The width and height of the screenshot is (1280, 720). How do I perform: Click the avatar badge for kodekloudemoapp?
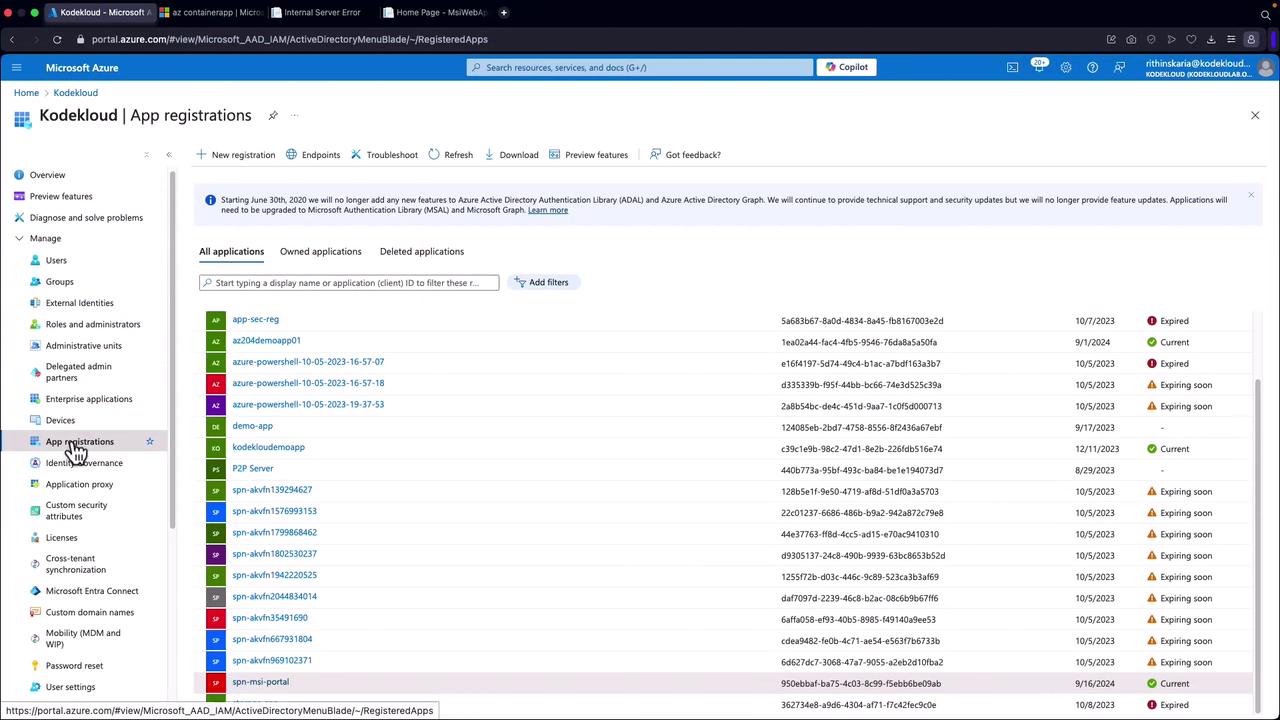[x=216, y=449]
